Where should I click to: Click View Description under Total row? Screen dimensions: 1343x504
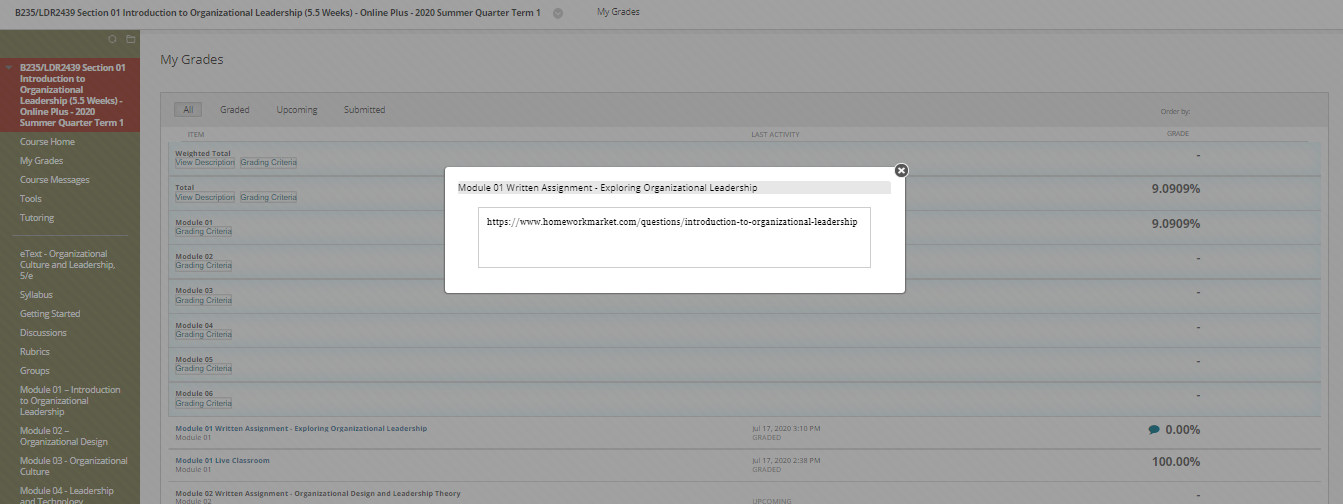(205, 197)
